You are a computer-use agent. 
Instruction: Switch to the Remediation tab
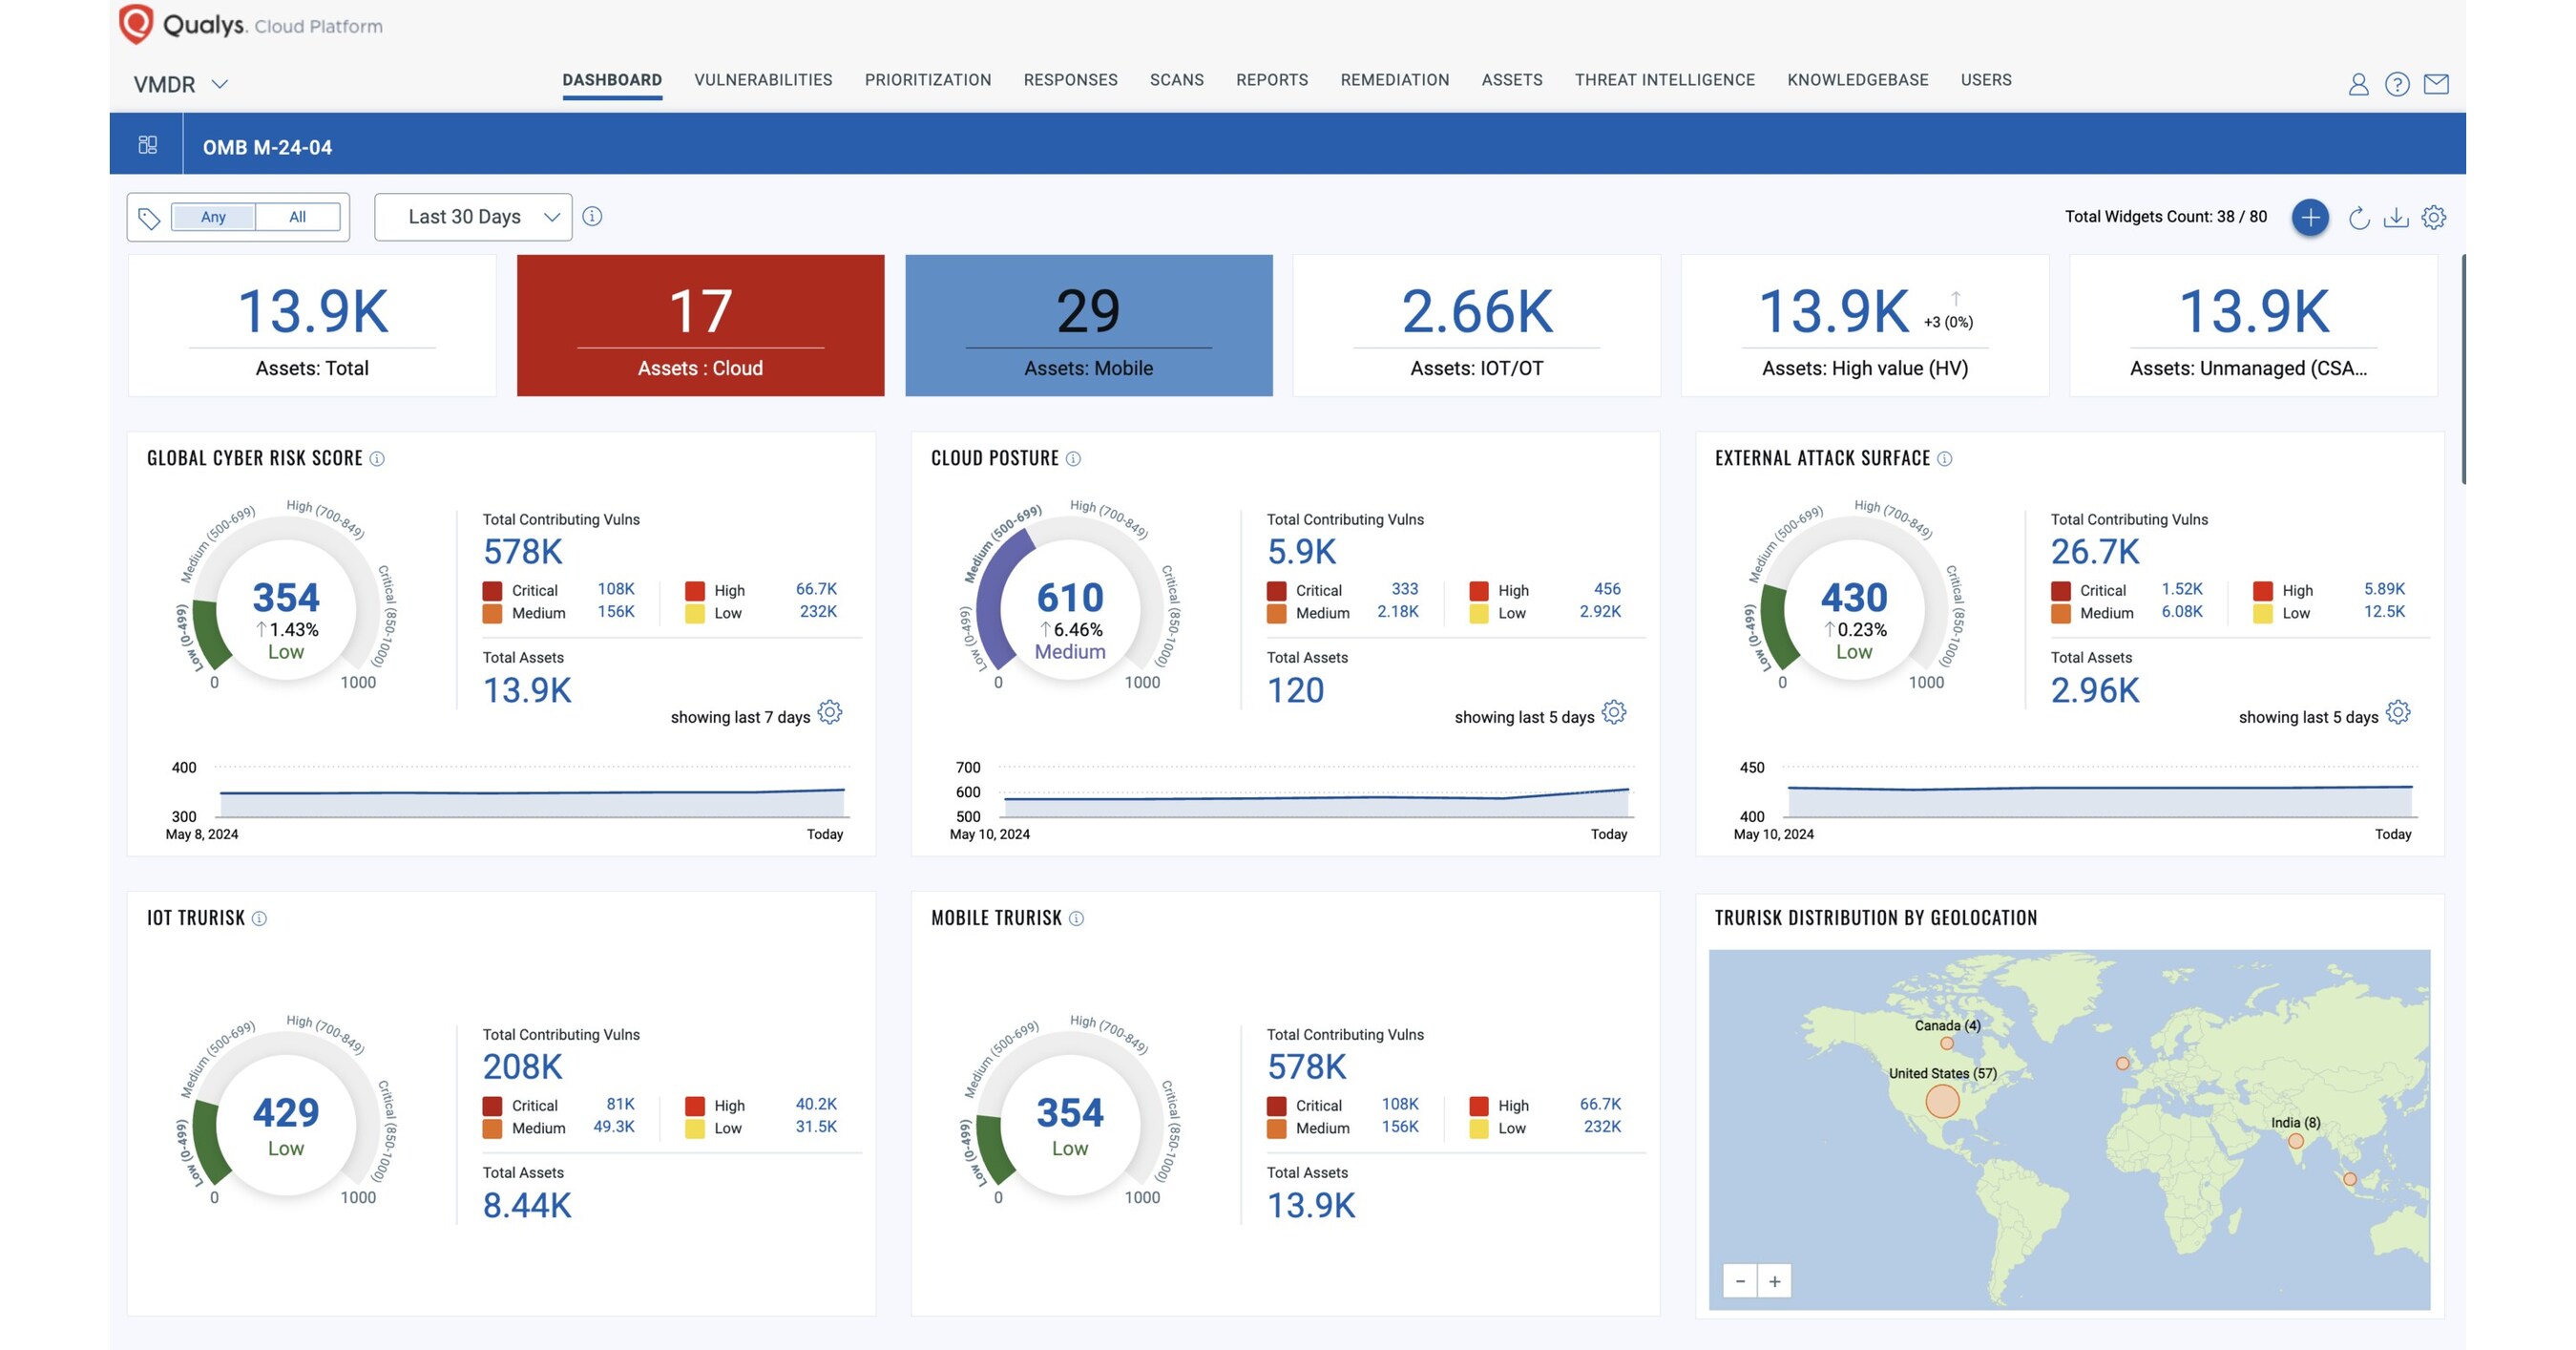tap(1394, 80)
